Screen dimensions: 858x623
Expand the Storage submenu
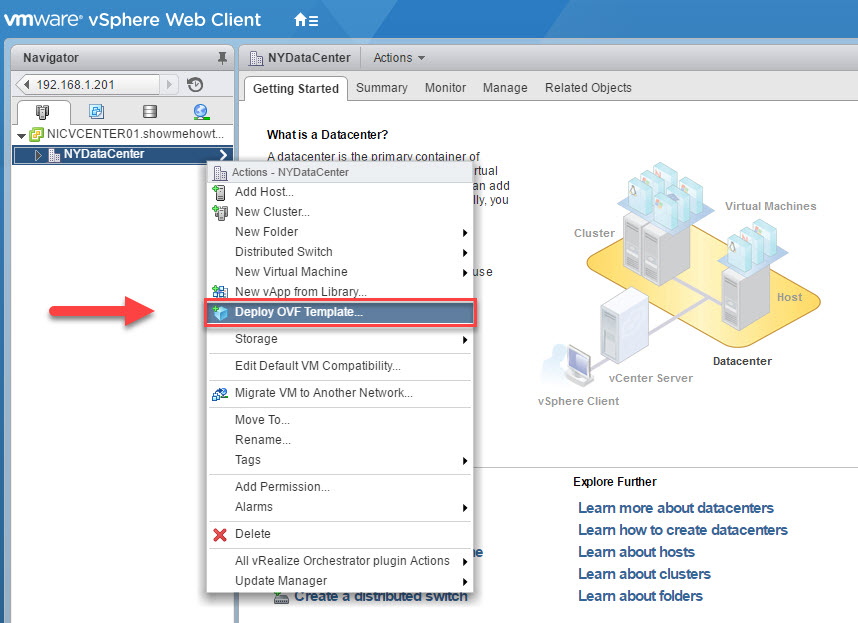465,340
